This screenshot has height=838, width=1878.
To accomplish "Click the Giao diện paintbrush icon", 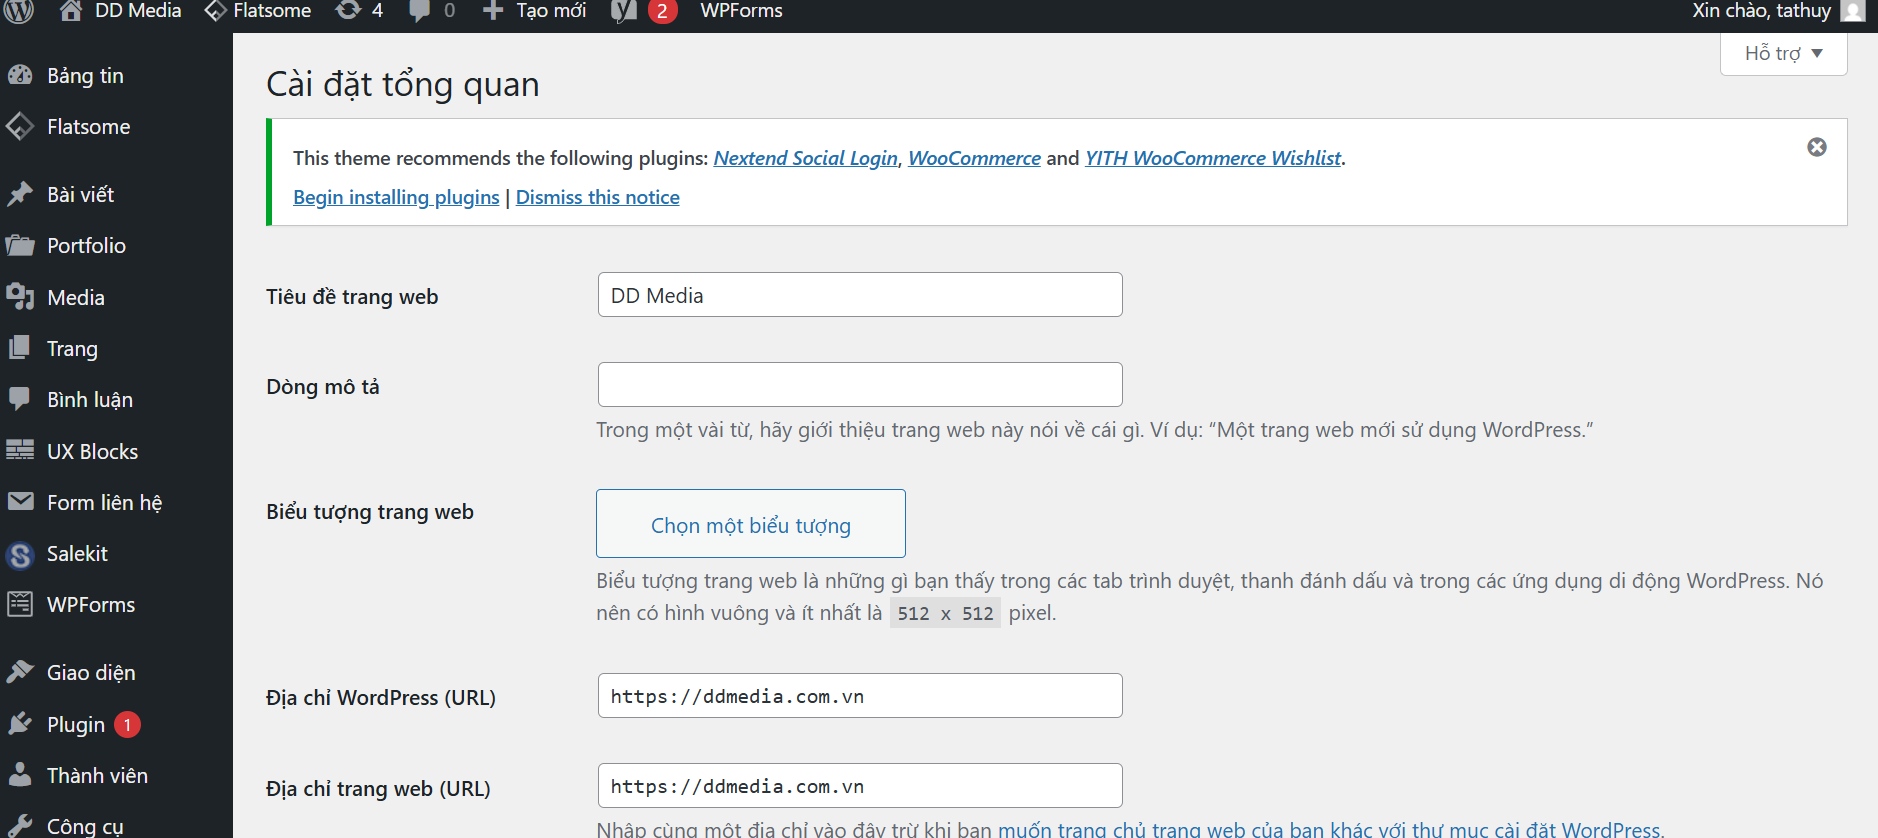I will (x=20, y=672).
